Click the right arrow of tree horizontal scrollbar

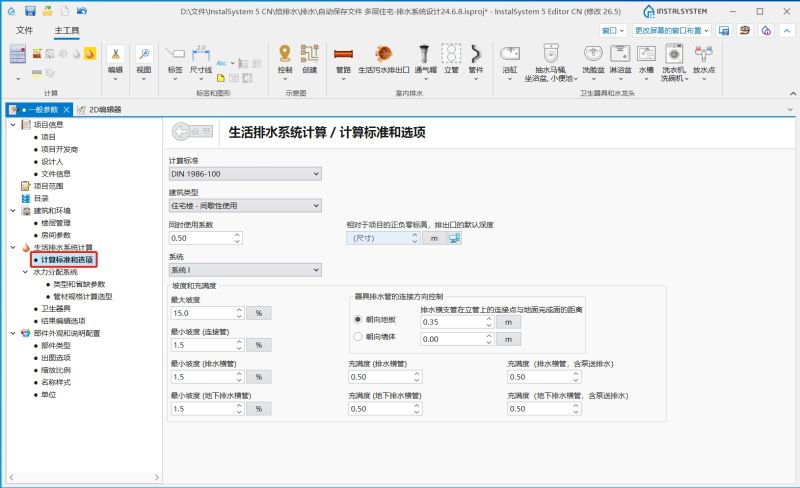(157, 478)
